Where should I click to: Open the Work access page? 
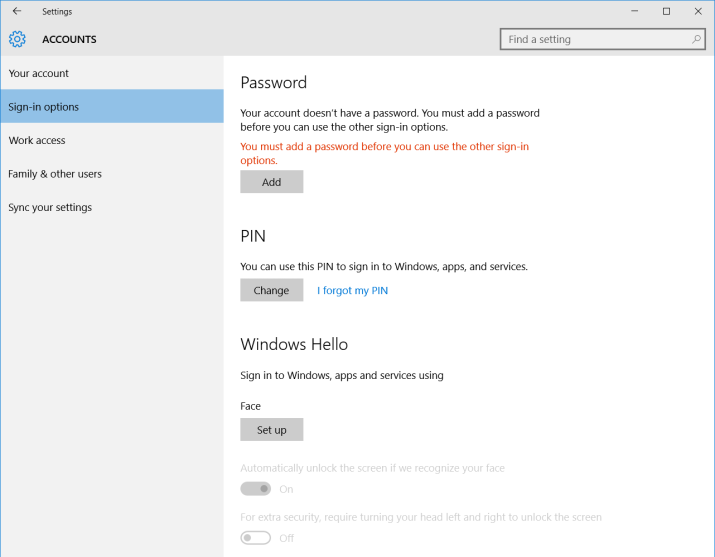click(37, 140)
